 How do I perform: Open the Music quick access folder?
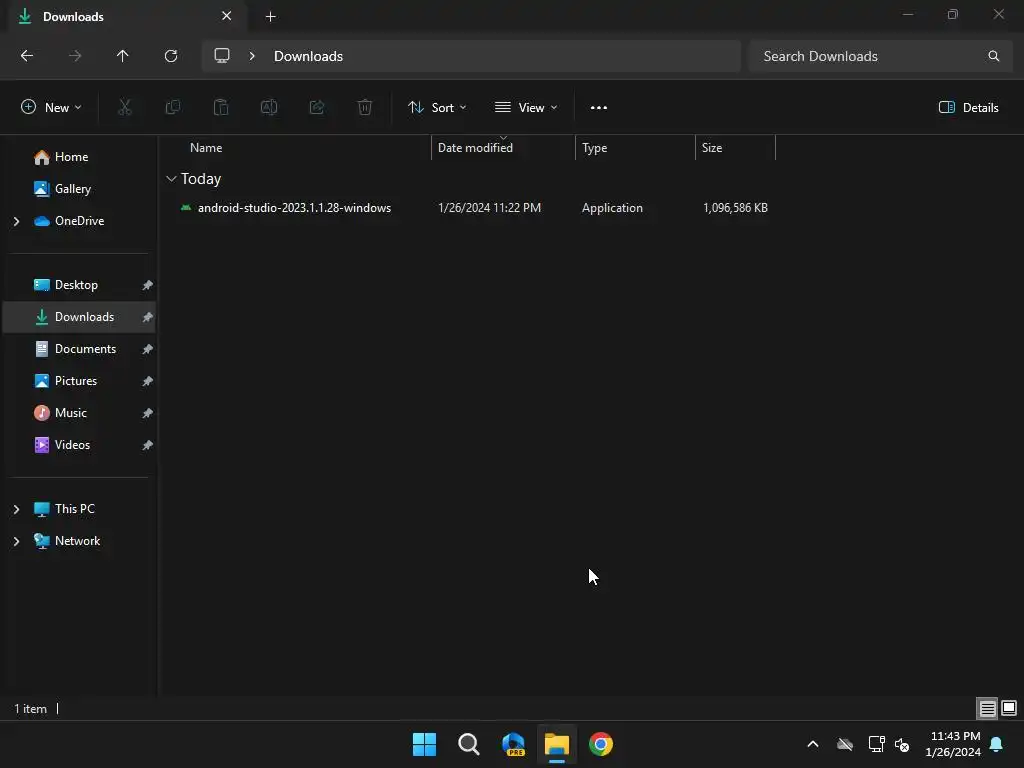[x=71, y=413]
